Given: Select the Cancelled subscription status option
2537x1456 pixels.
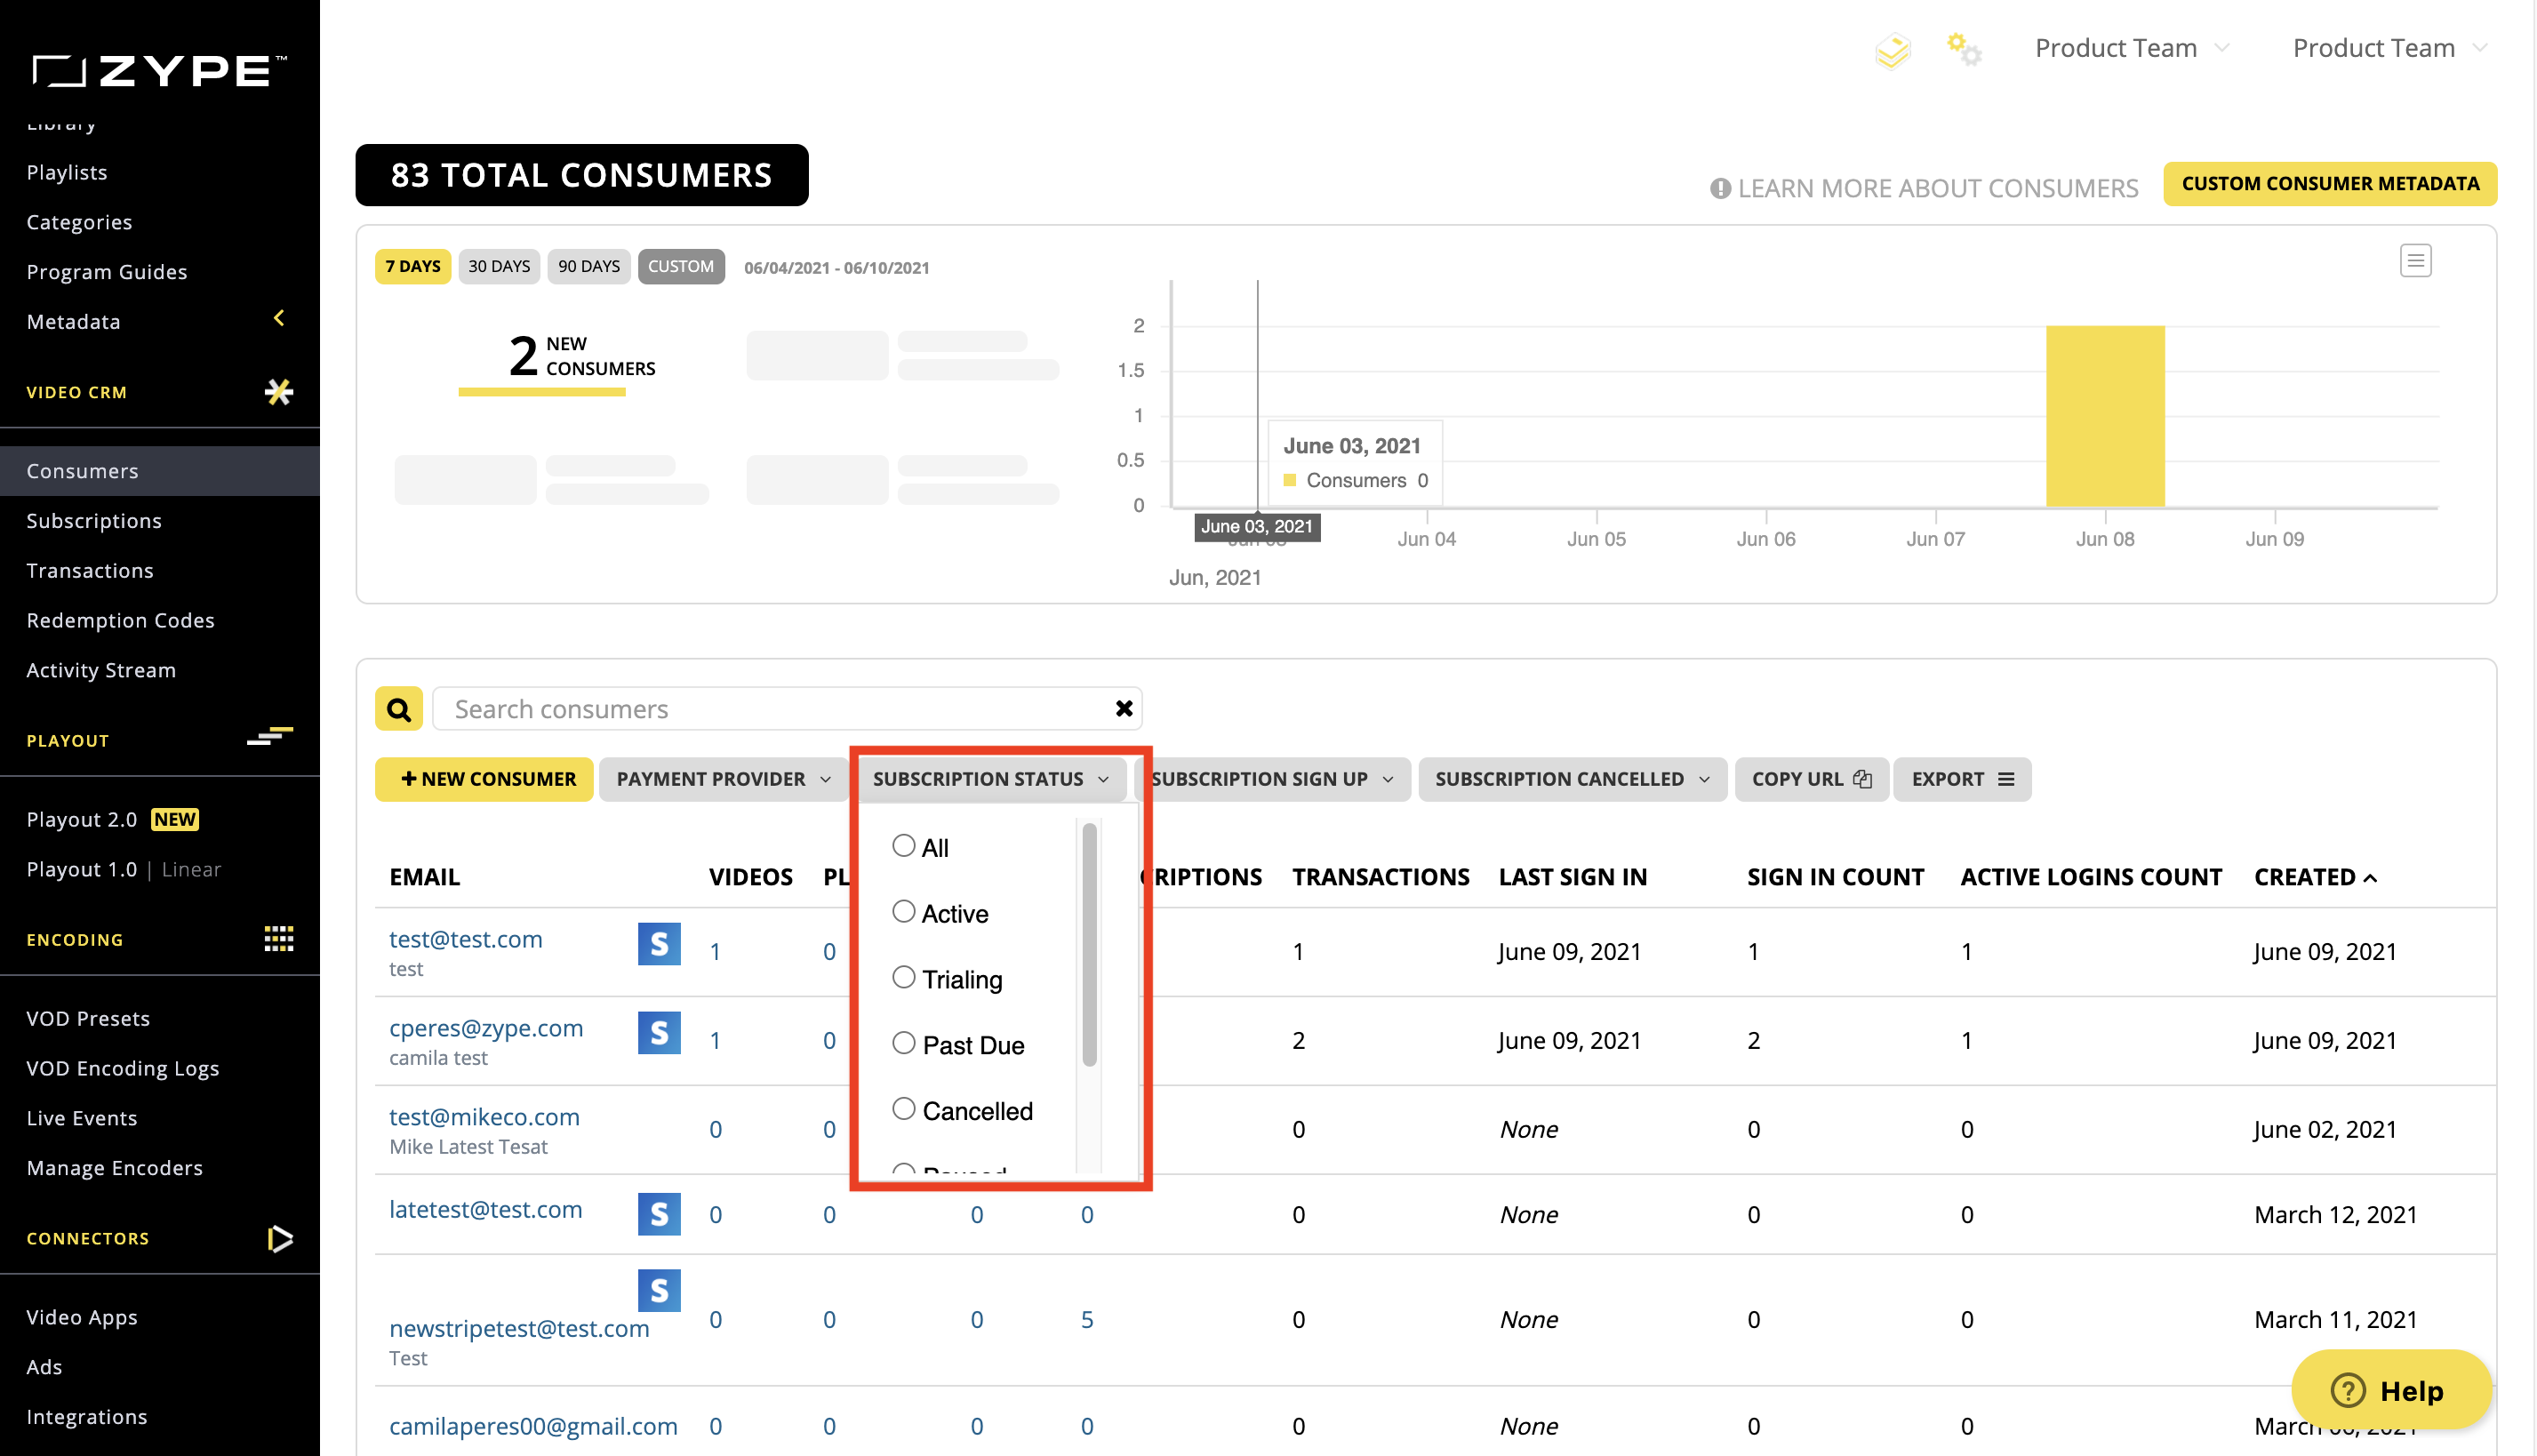Looking at the screenshot, I should click(904, 1108).
